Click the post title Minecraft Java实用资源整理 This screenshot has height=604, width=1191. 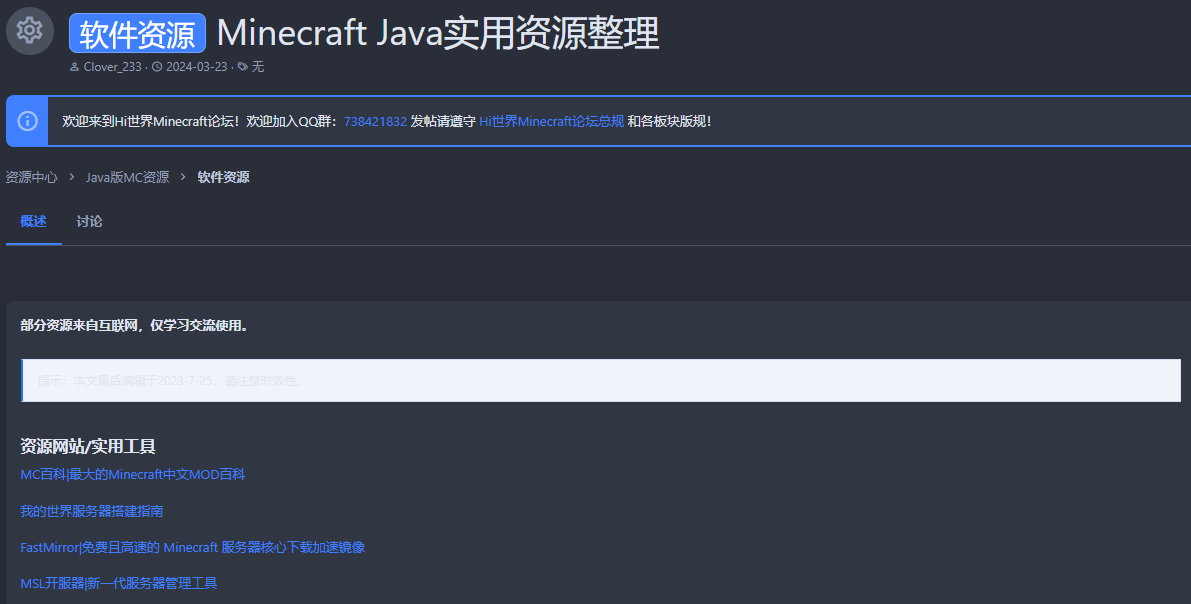[x=437, y=32]
